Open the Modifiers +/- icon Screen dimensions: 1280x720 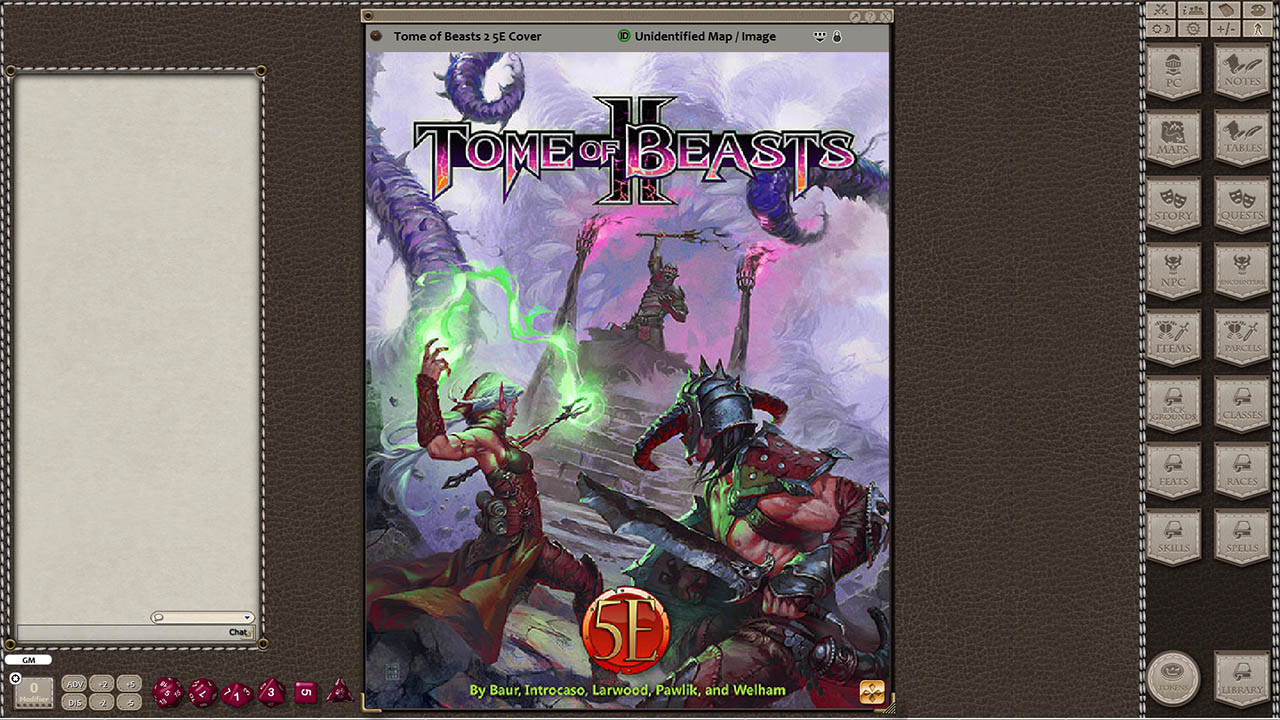pos(1225,29)
